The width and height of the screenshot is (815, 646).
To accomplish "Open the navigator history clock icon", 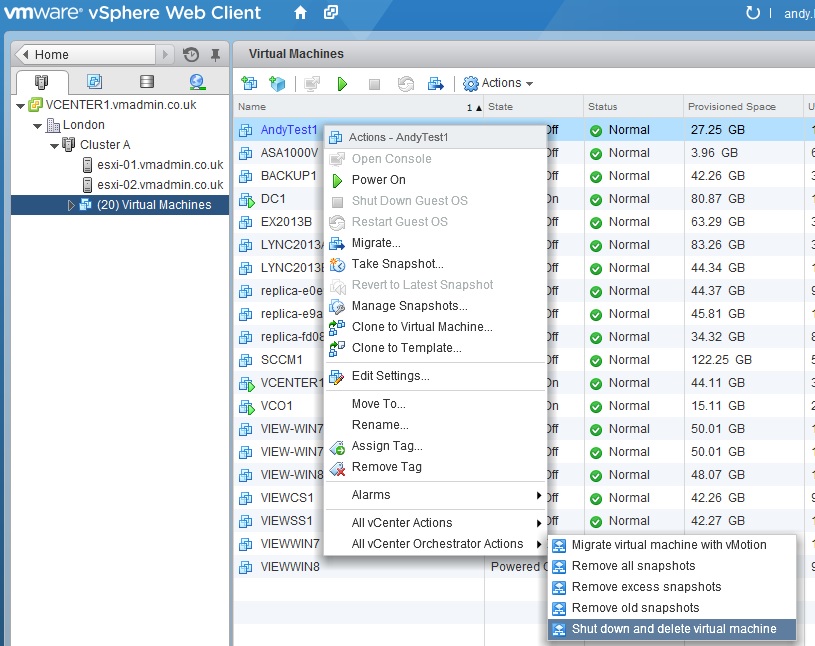I will [191, 55].
